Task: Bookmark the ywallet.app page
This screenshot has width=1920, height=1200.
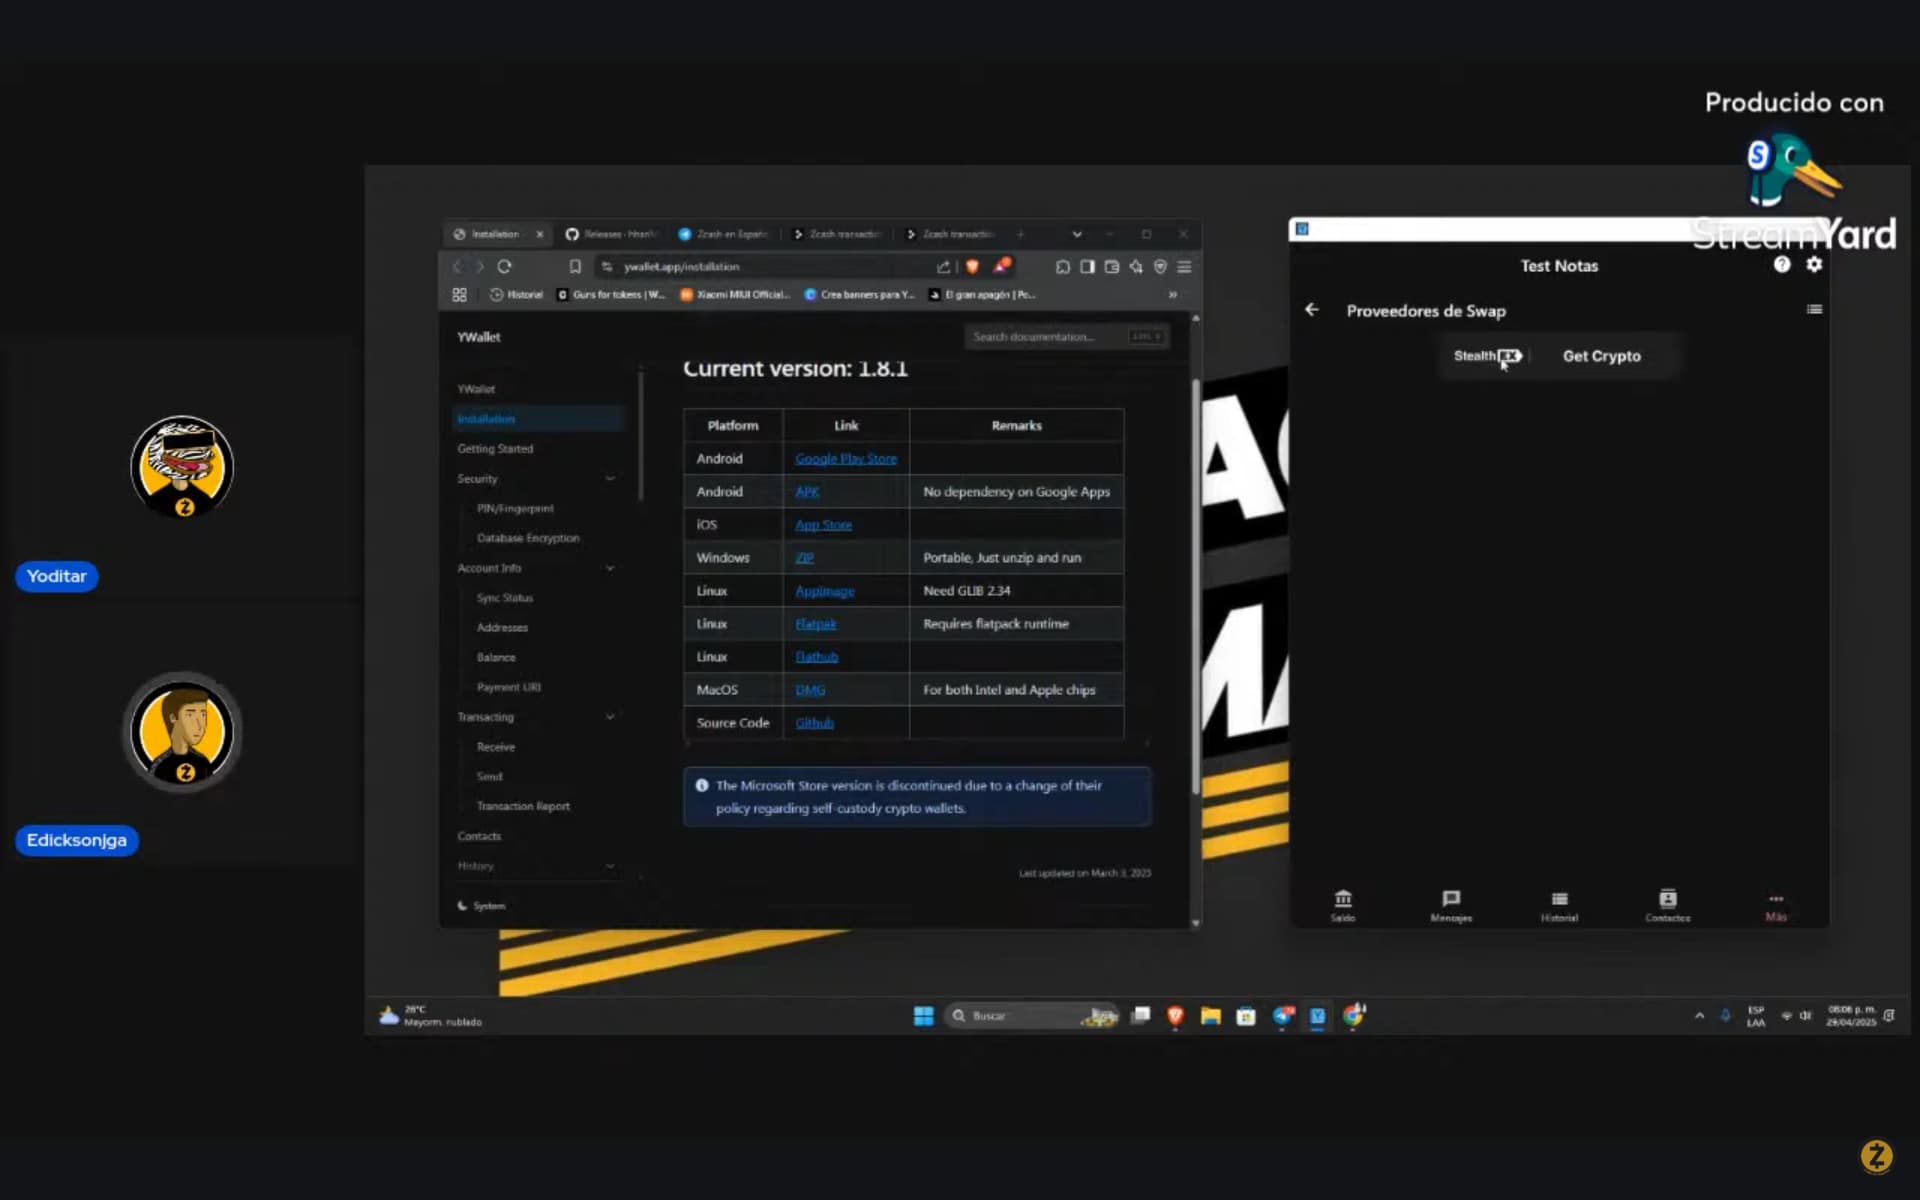Action: tap(575, 267)
